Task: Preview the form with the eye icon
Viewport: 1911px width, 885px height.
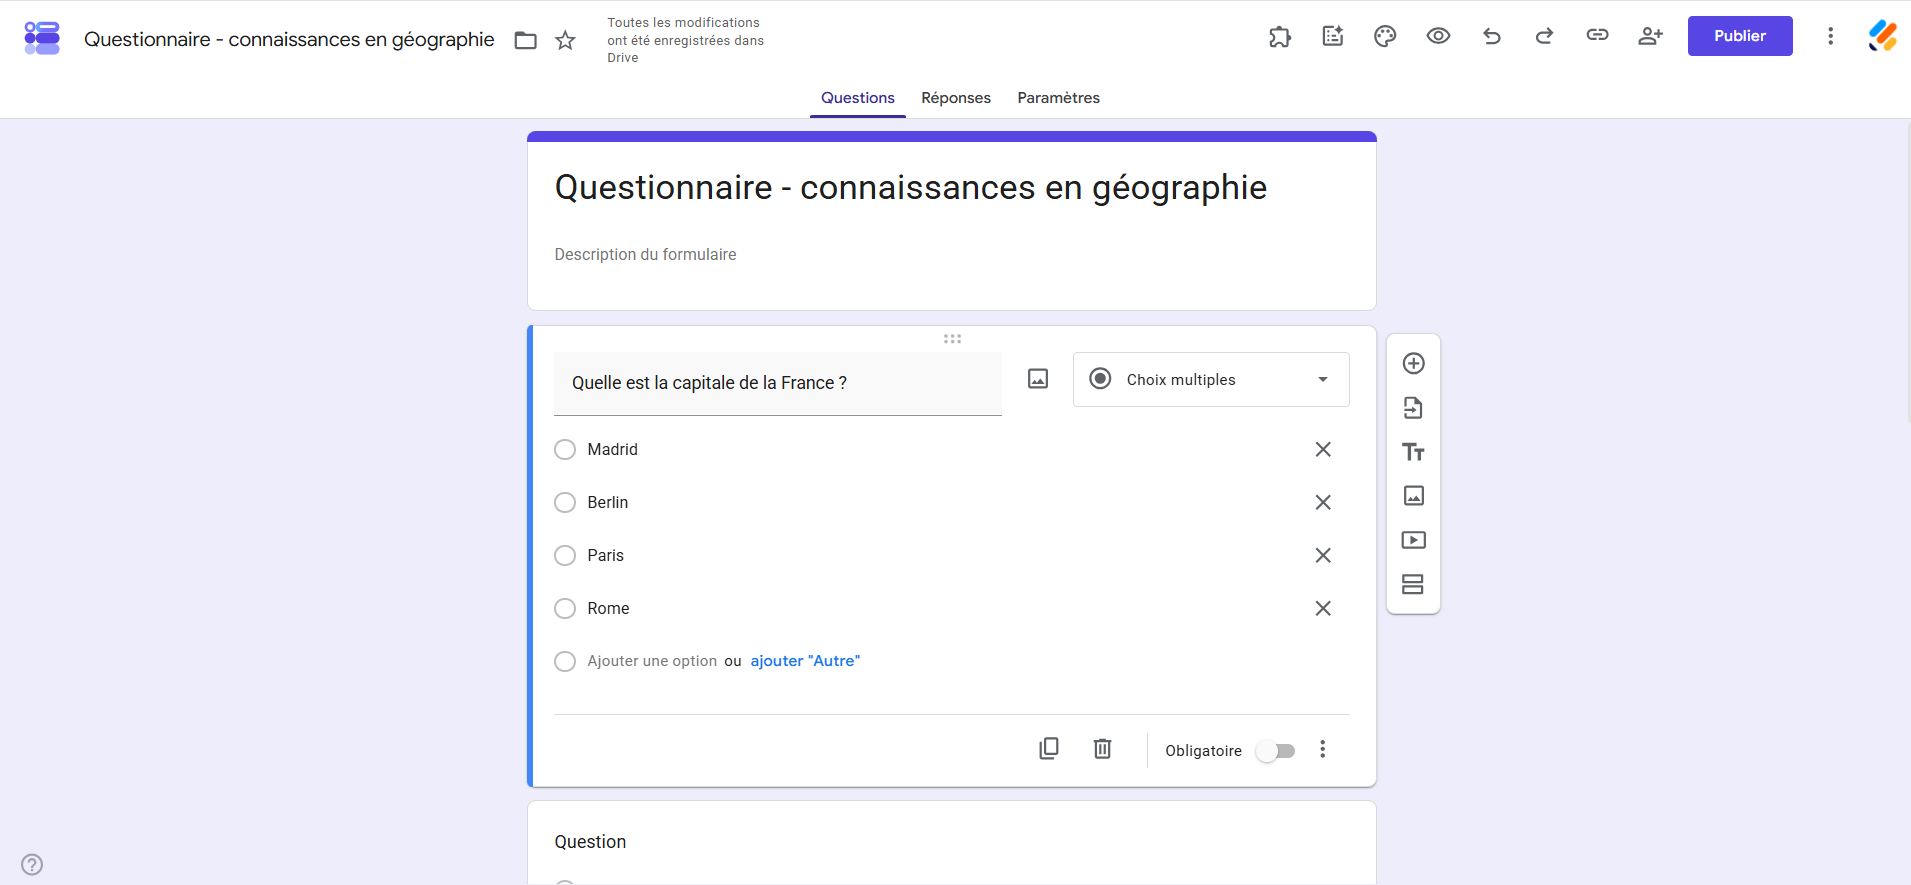Action: point(1438,37)
